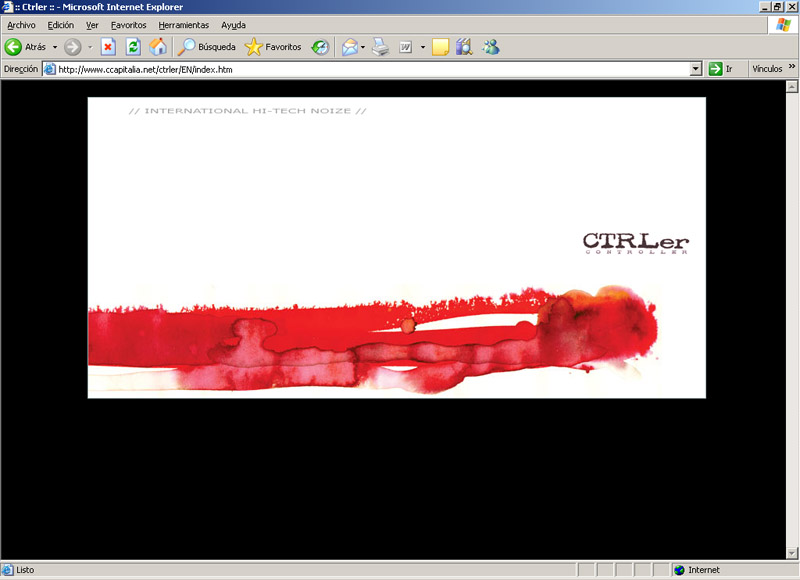Restore down the Internet Explorer window
The image size is (800, 580).
click(777, 7)
